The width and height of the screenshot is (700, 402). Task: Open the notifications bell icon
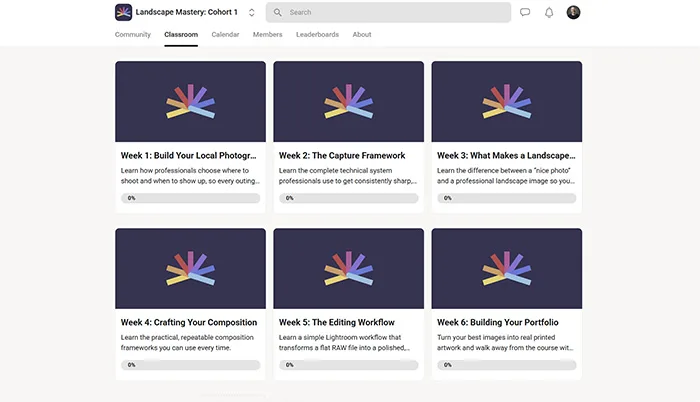pyautogui.click(x=549, y=12)
